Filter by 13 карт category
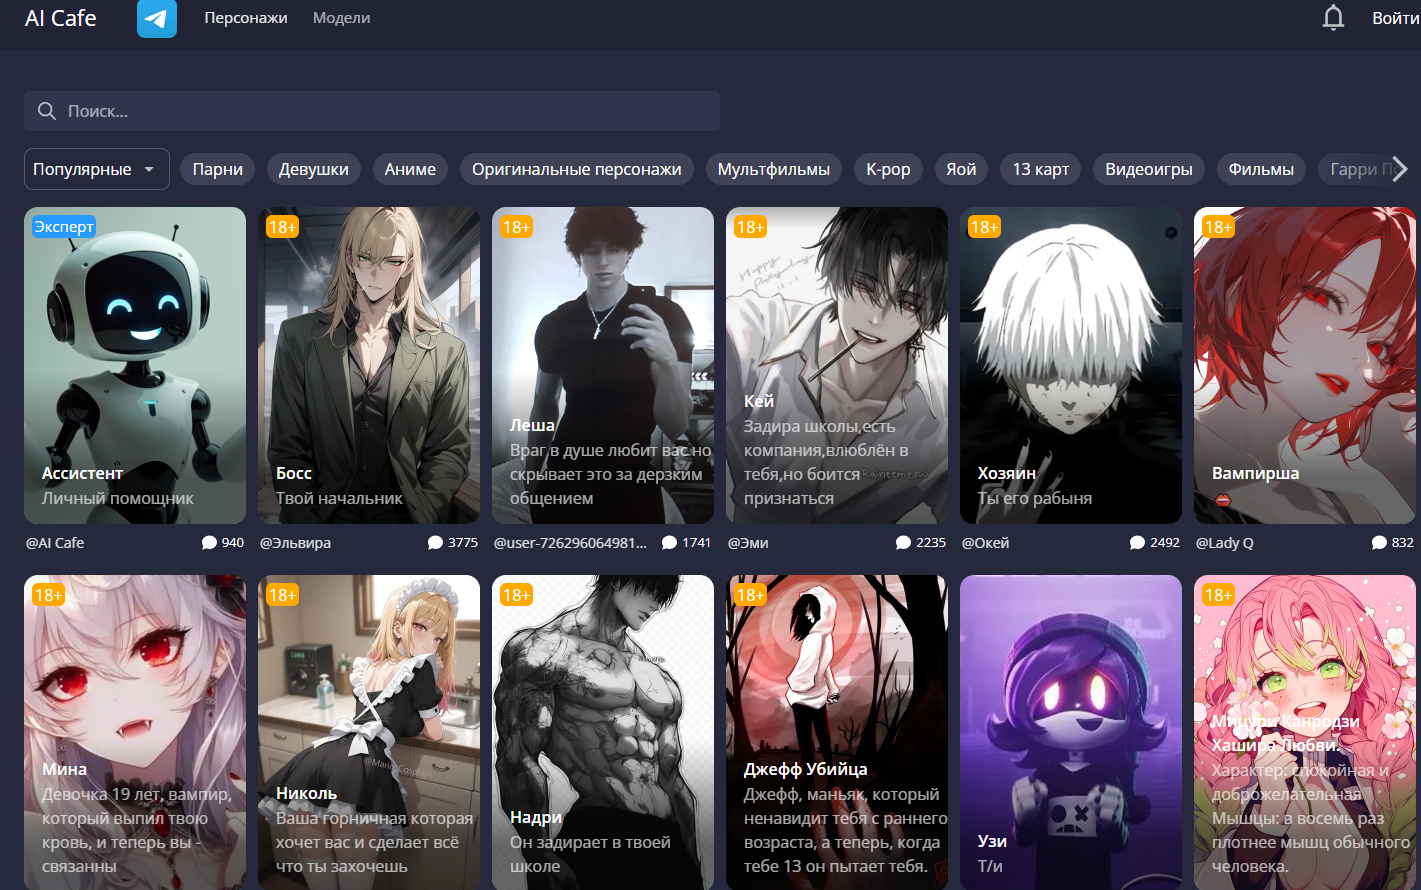The width and height of the screenshot is (1421, 890). [x=1041, y=169]
